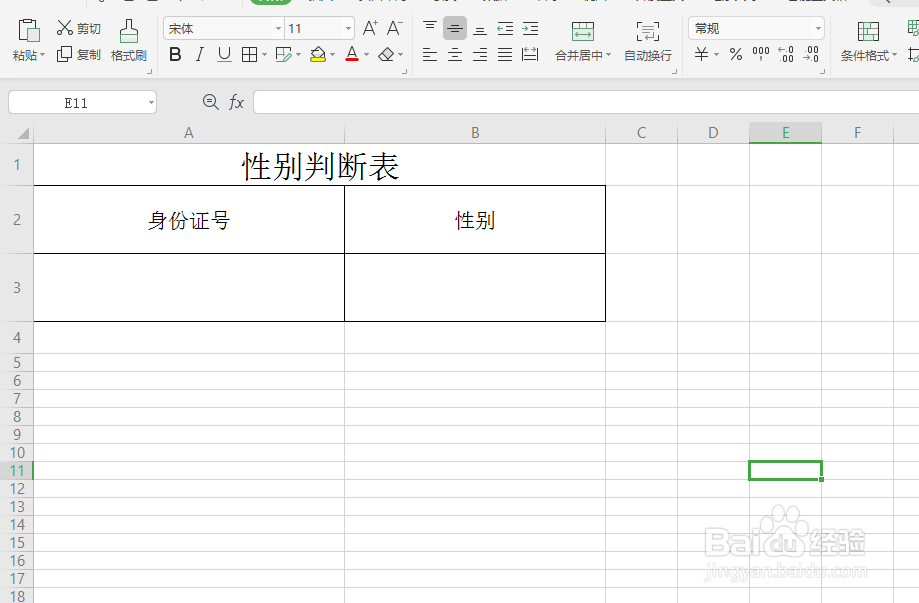Select column A header
The image size is (919, 603).
pyautogui.click(x=189, y=133)
